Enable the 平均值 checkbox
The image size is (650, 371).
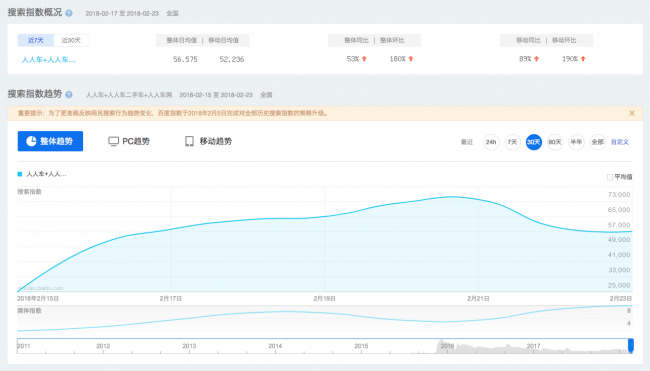point(610,177)
